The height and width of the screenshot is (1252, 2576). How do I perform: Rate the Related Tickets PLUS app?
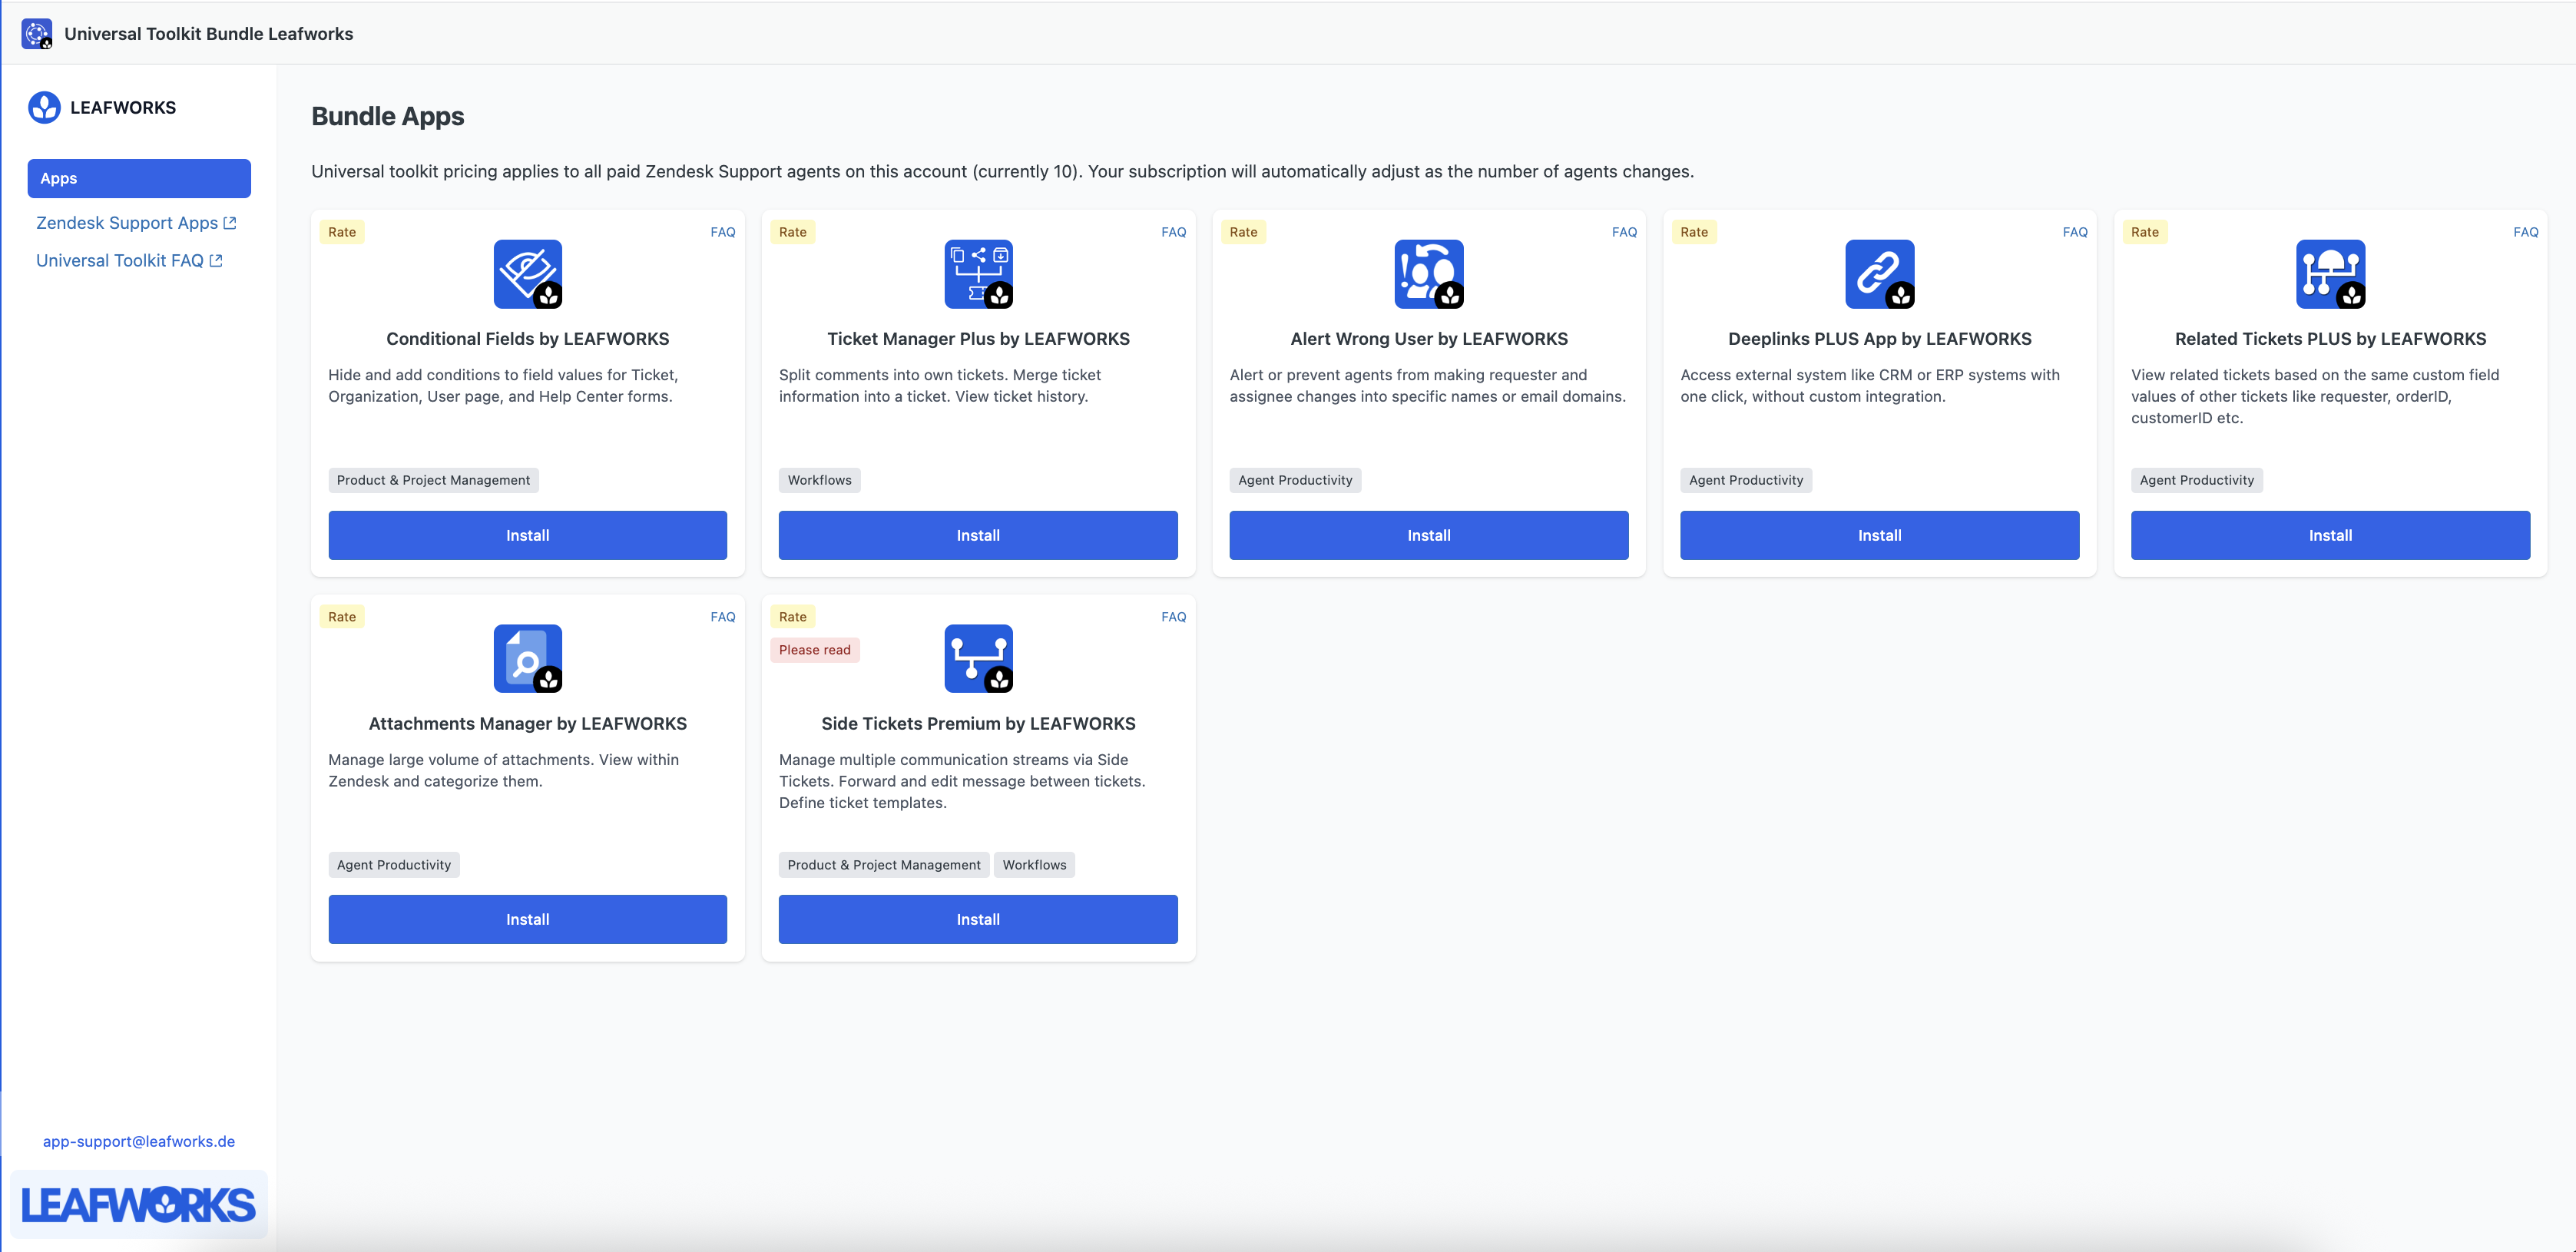2145,232
